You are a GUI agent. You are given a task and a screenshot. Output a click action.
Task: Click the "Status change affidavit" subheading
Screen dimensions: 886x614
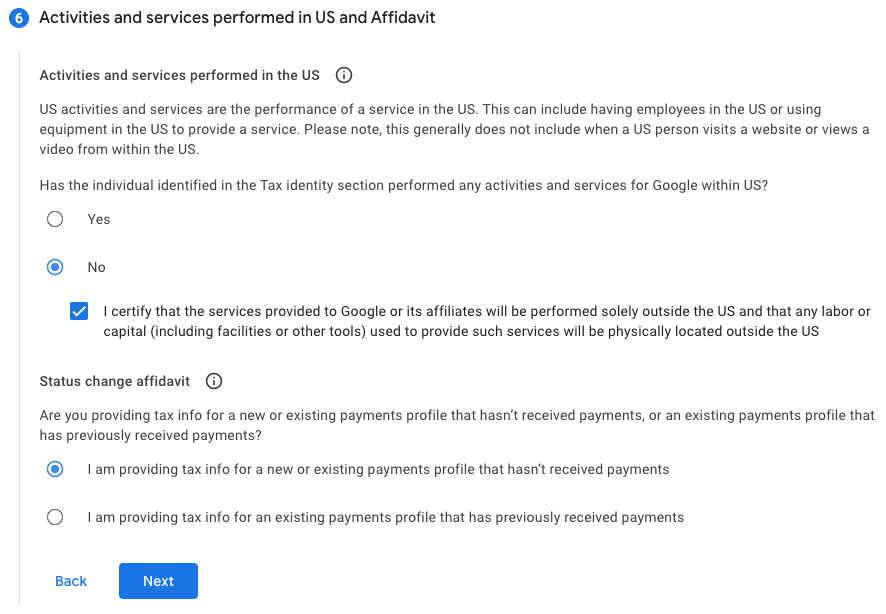[115, 381]
